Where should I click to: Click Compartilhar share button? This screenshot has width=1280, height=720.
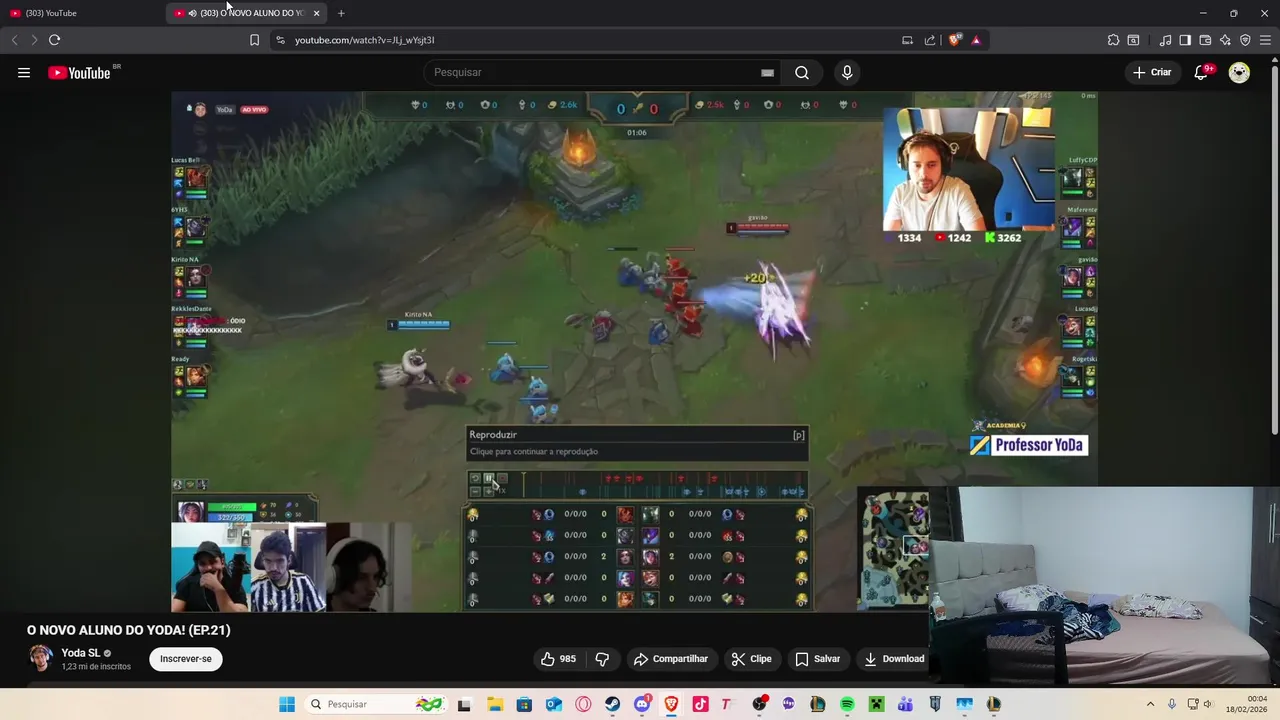[671, 659]
